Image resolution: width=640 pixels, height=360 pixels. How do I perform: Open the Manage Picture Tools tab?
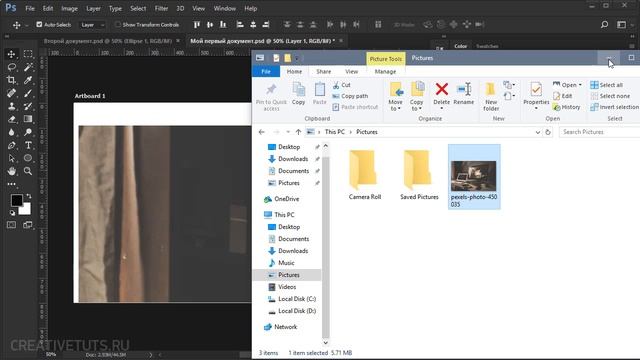pyautogui.click(x=385, y=71)
